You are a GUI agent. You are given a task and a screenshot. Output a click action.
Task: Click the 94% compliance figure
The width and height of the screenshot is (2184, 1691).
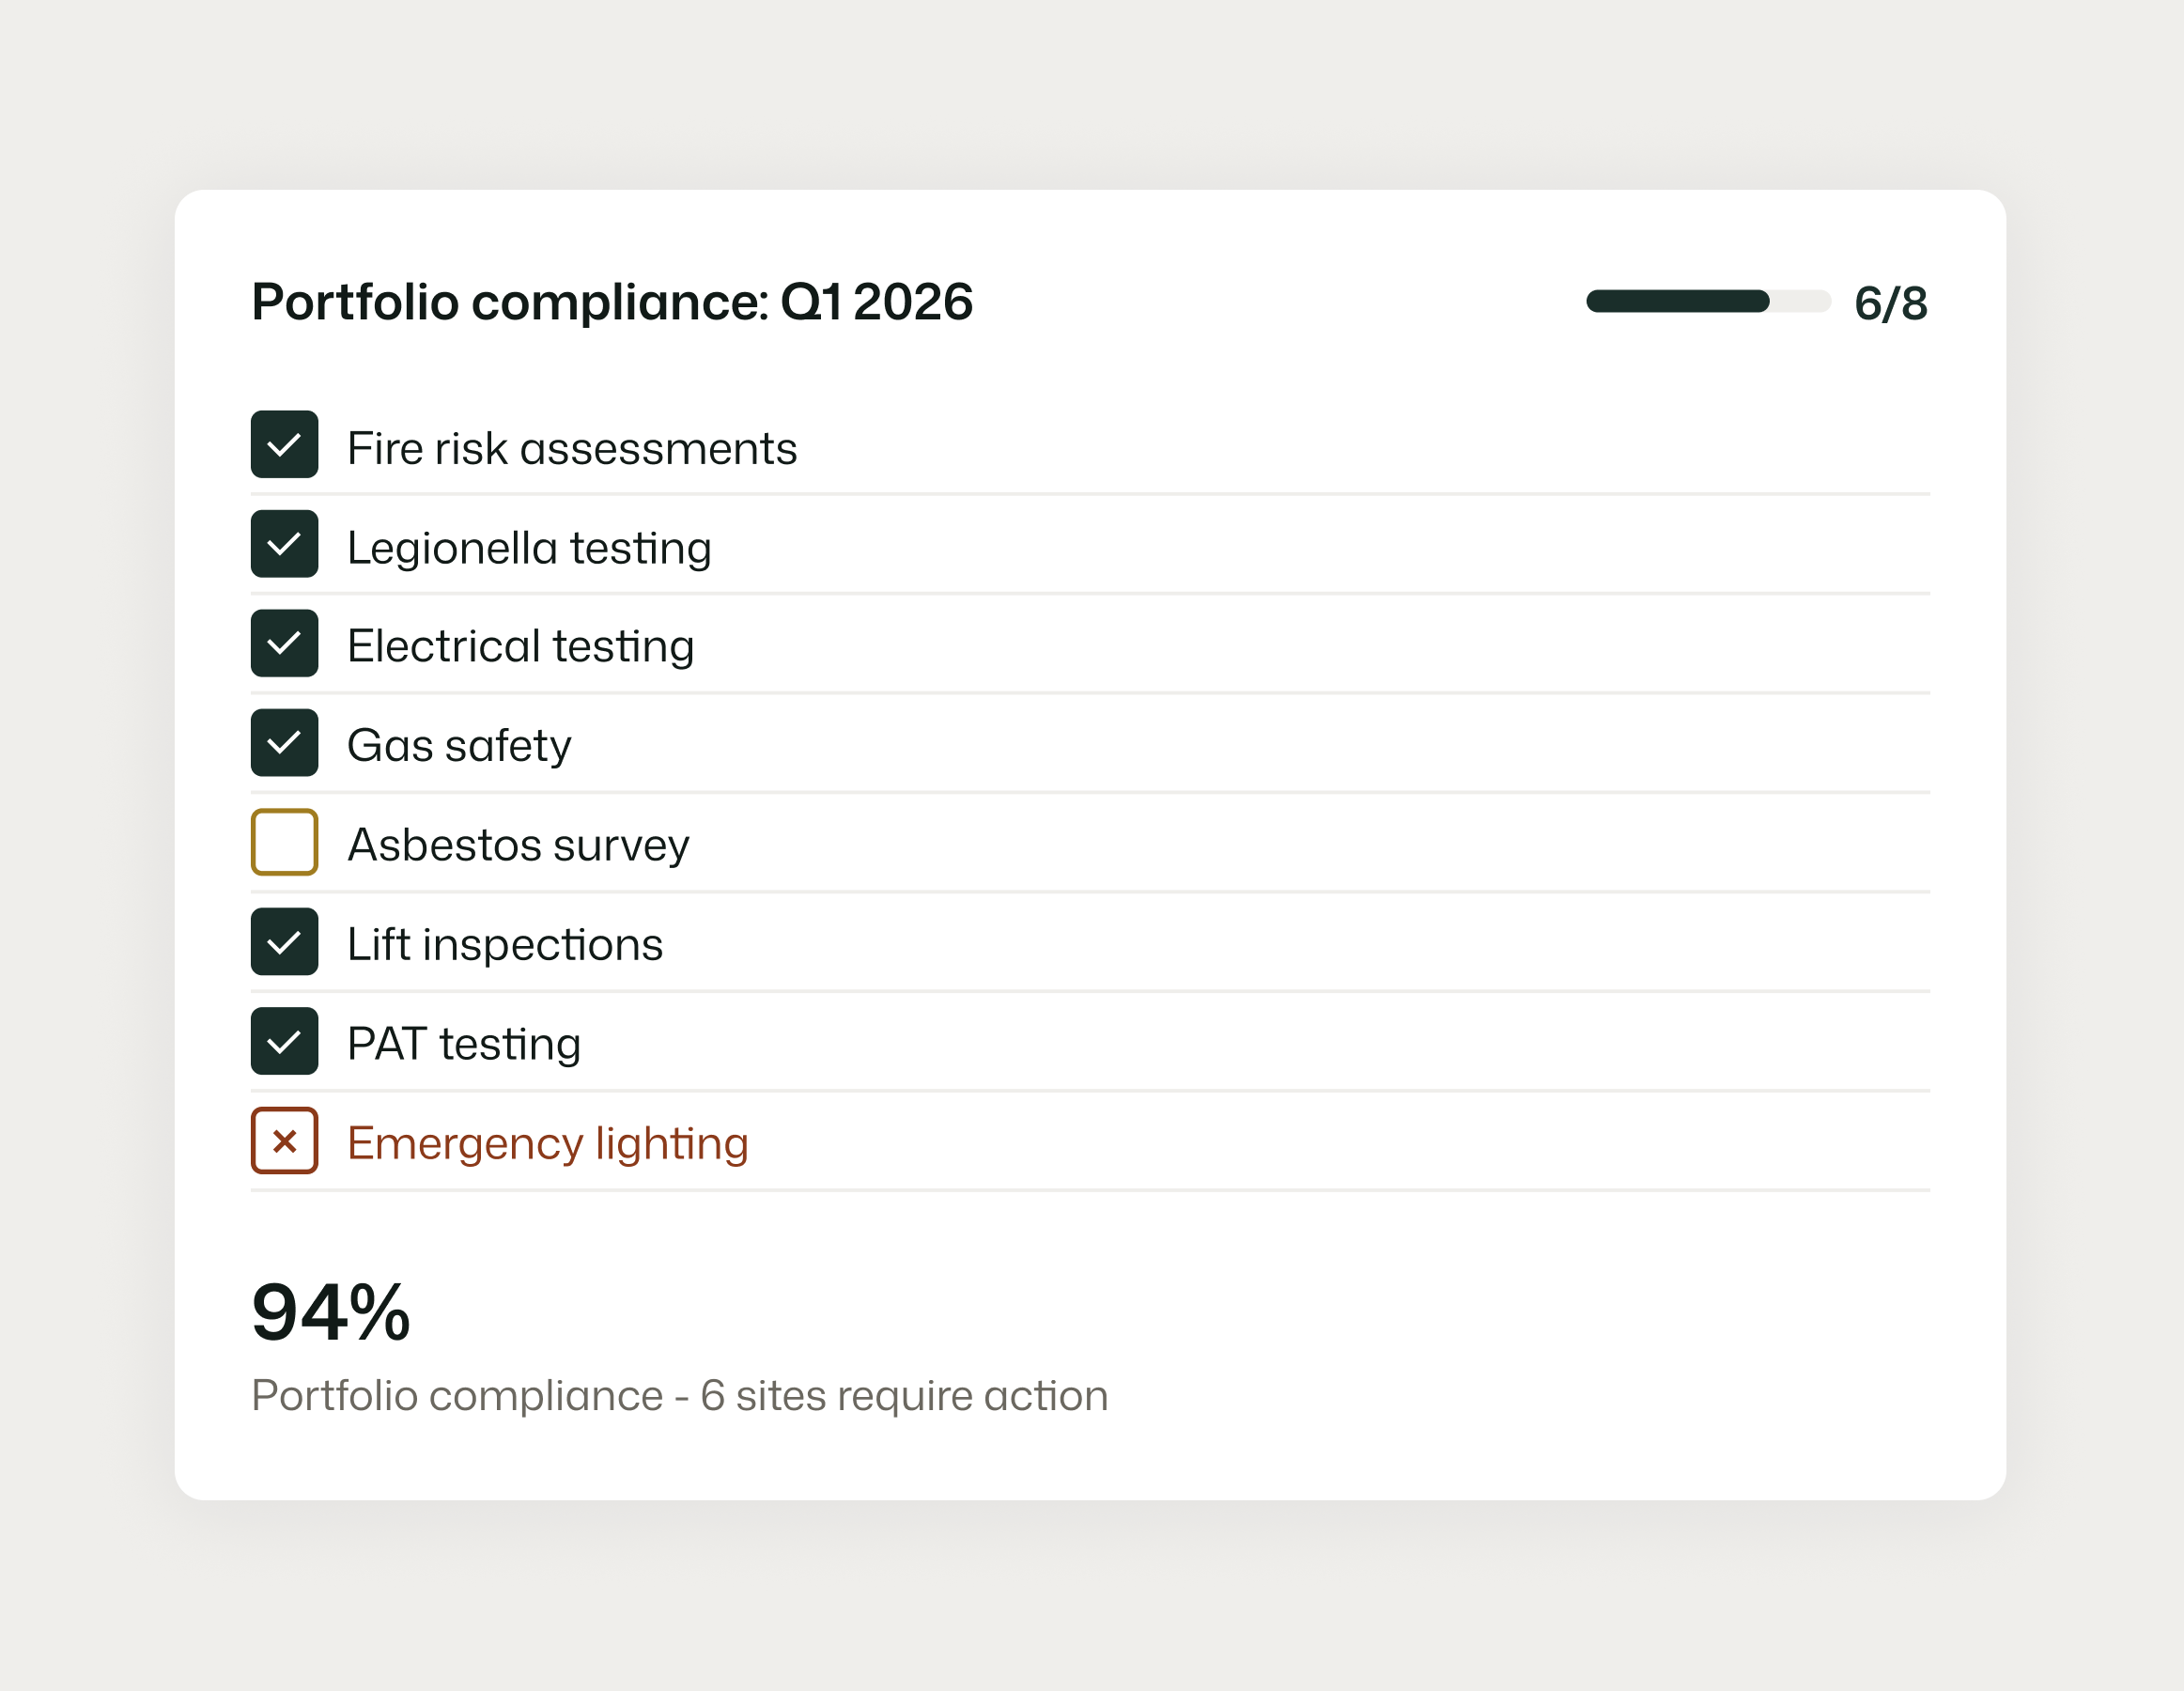[331, 1313]
